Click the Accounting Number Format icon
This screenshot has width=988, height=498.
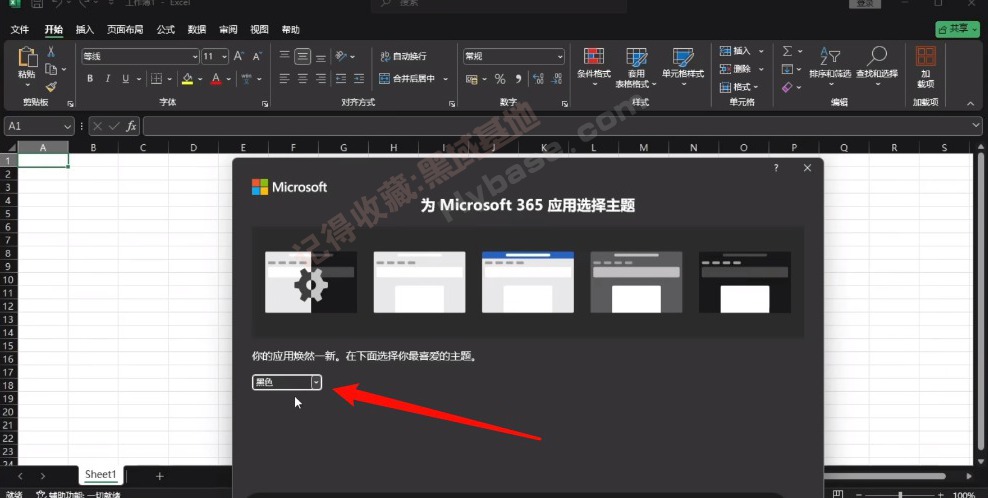pyautogui.click(x=471, y=79)
